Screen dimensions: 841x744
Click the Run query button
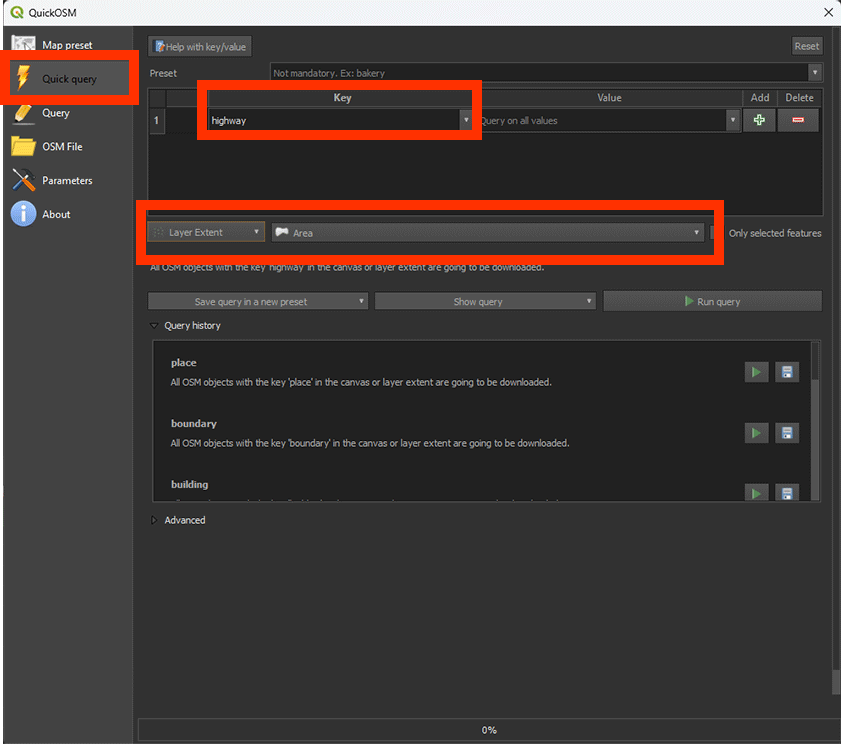click(712, 301)
